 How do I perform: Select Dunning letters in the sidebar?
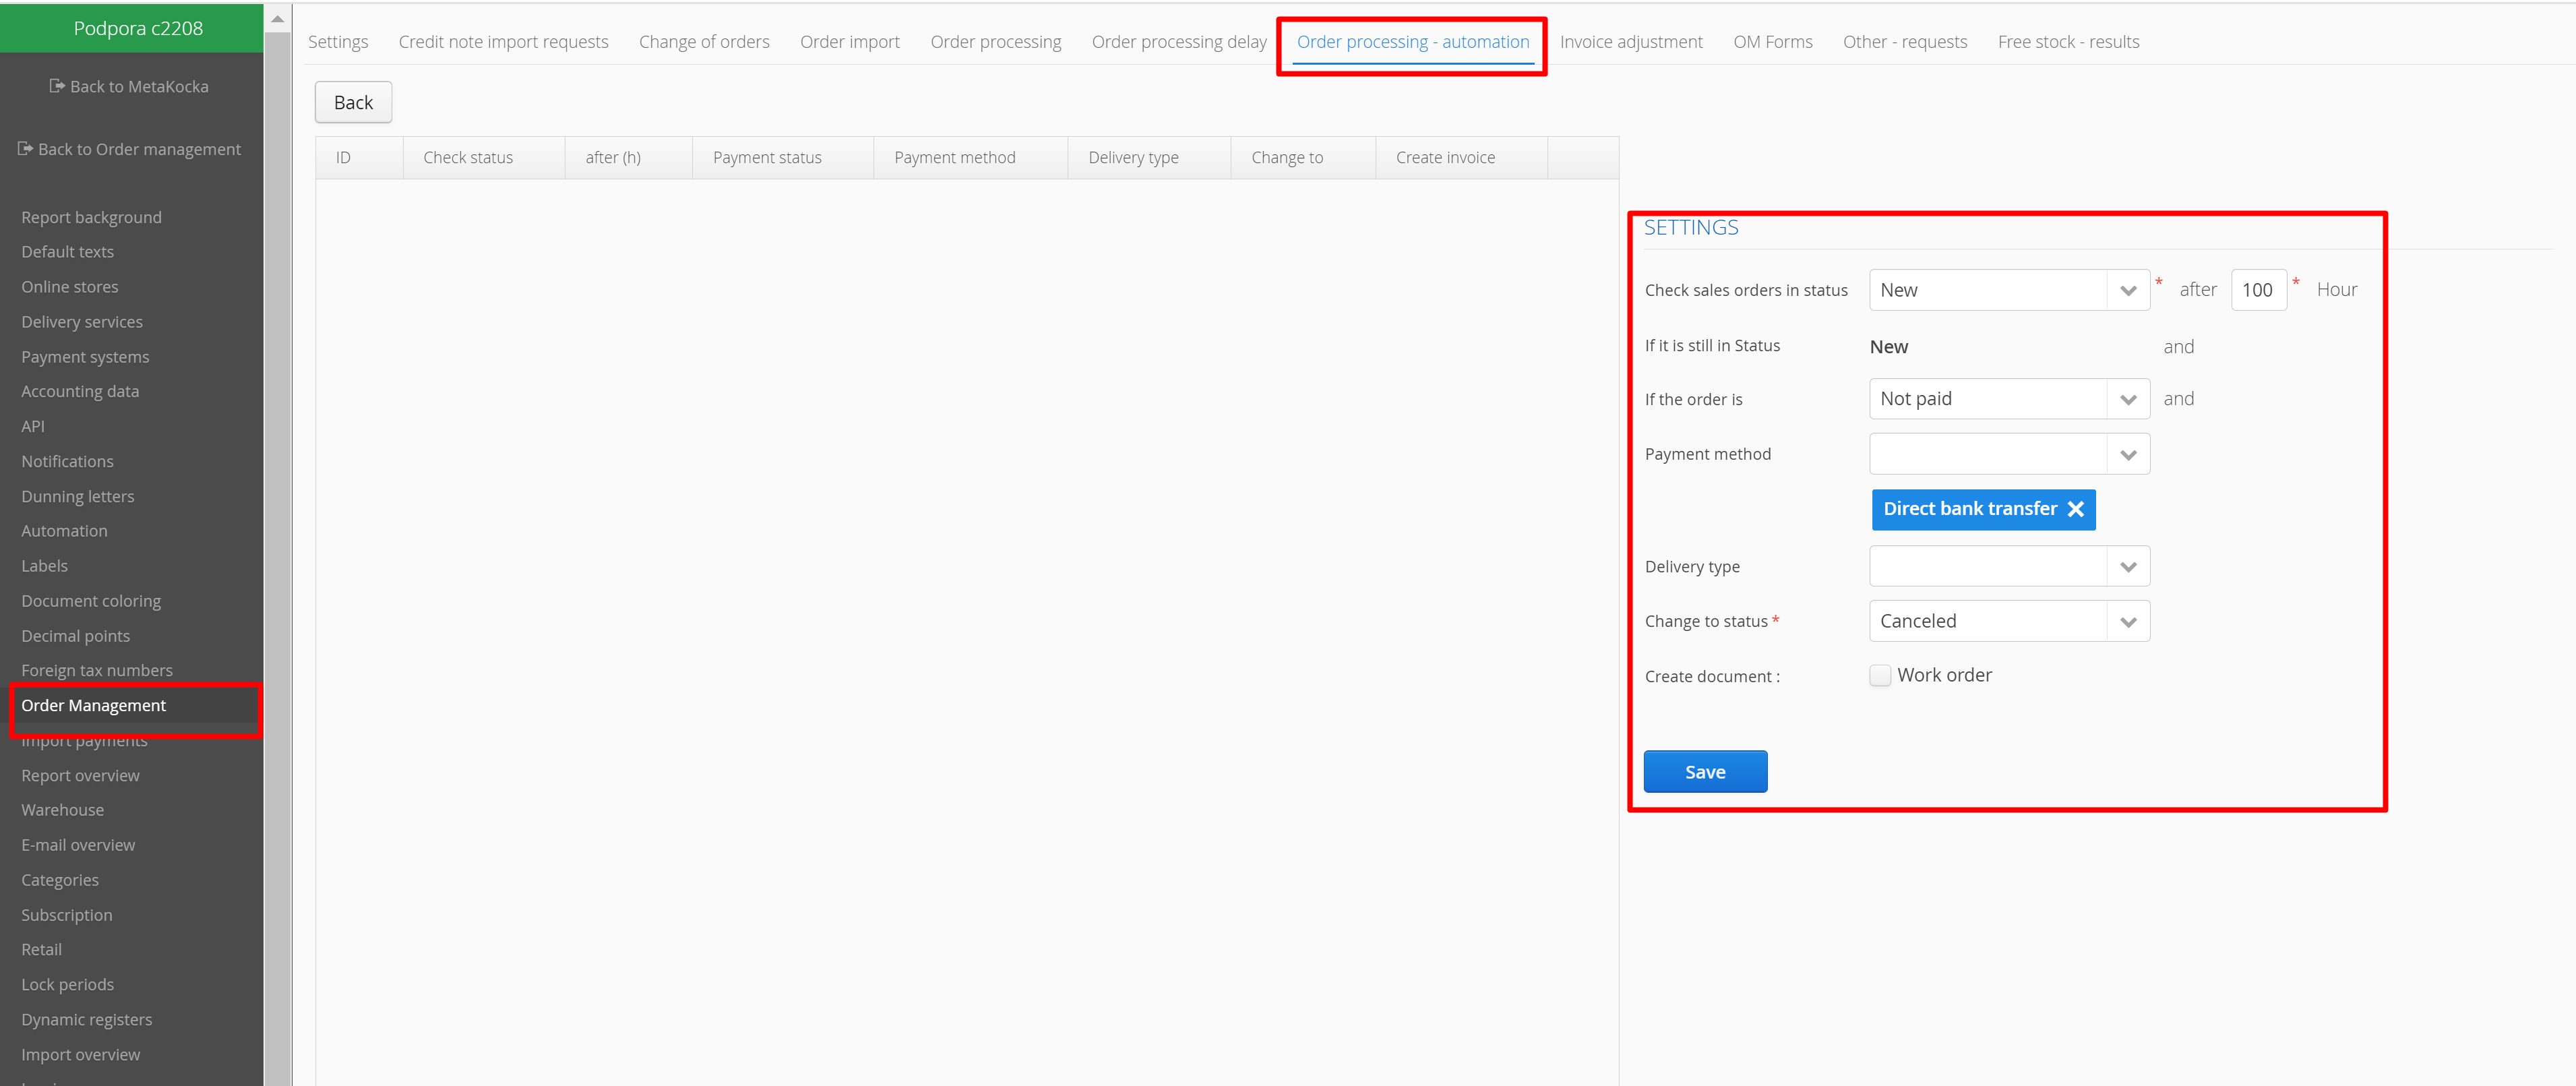tap(78, 496)
